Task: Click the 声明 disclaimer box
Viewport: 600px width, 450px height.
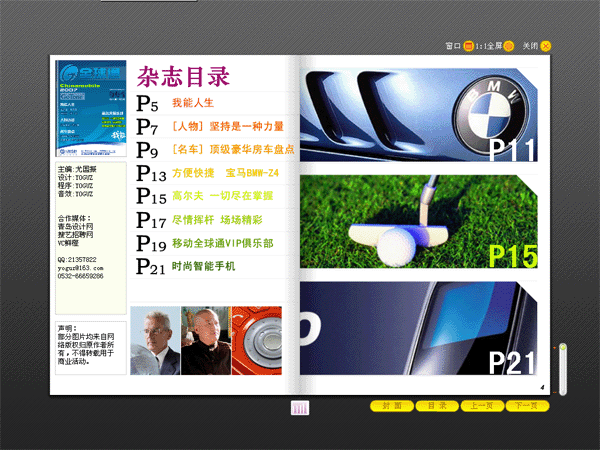Action: [x=91, y=347]
